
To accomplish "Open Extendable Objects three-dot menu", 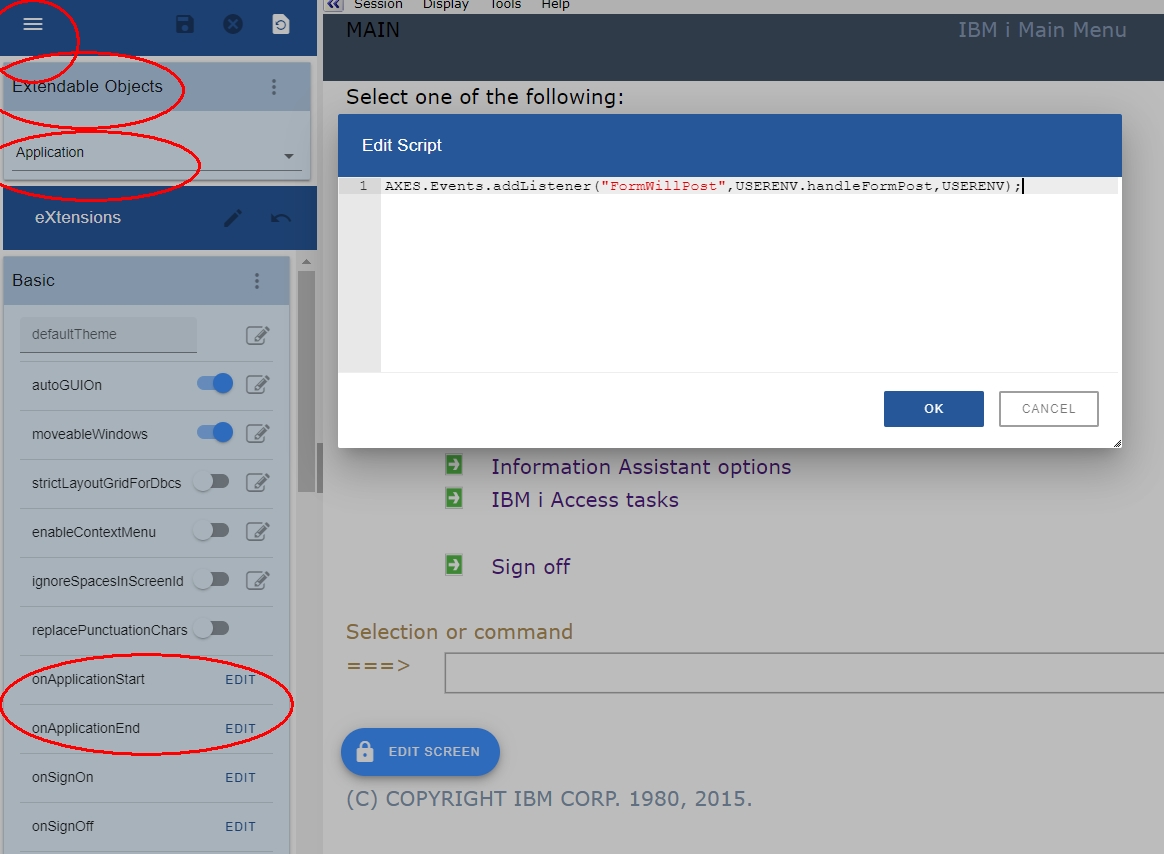I will (x=274, y=87).
